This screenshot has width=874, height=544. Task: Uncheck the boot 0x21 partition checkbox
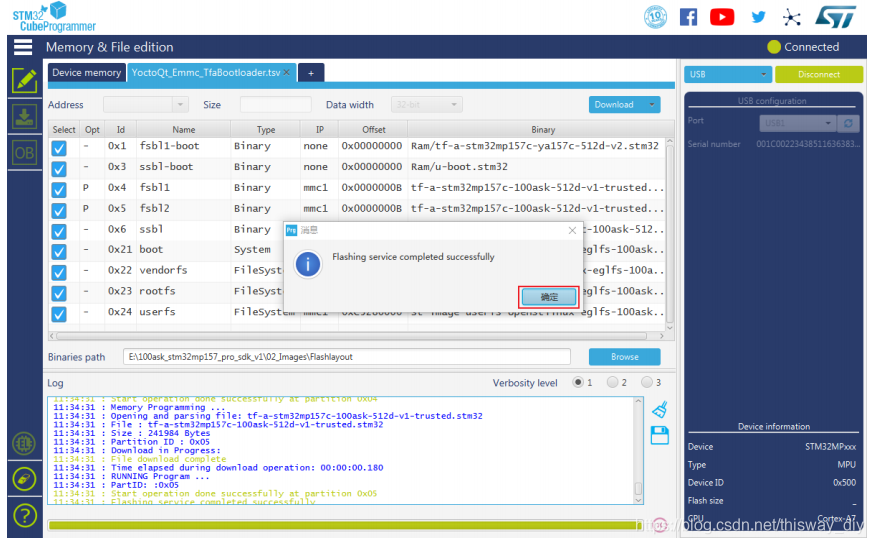pos(59,252)
